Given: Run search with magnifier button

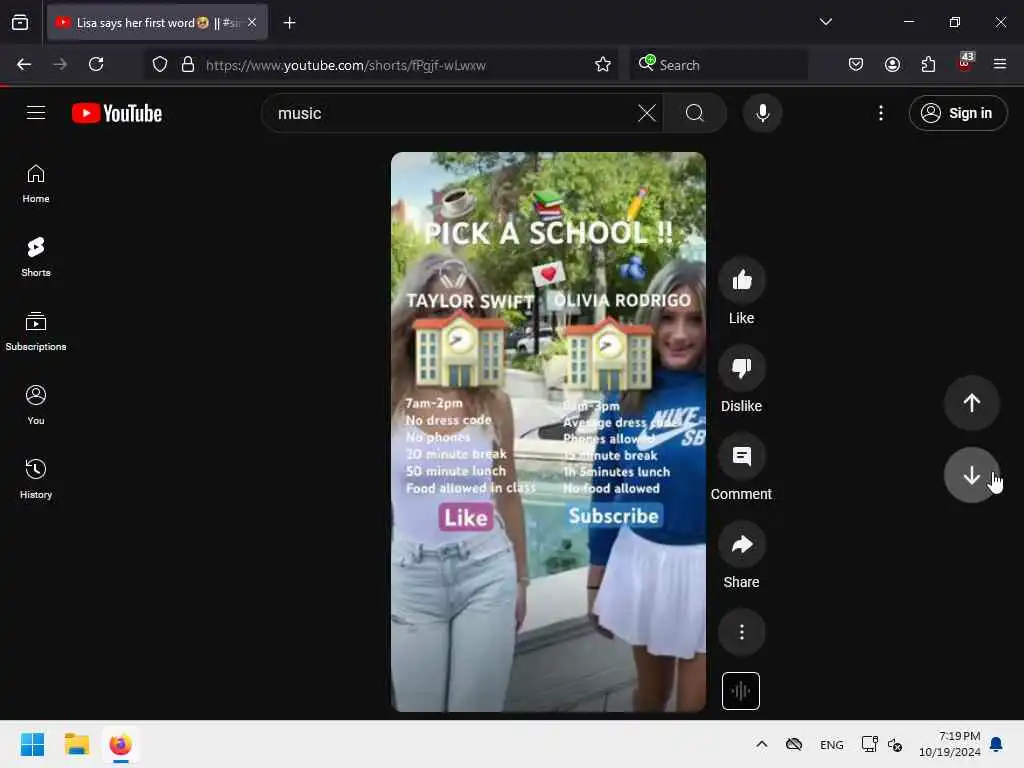Looking at the screenshot, I should (x=695, y=113).
